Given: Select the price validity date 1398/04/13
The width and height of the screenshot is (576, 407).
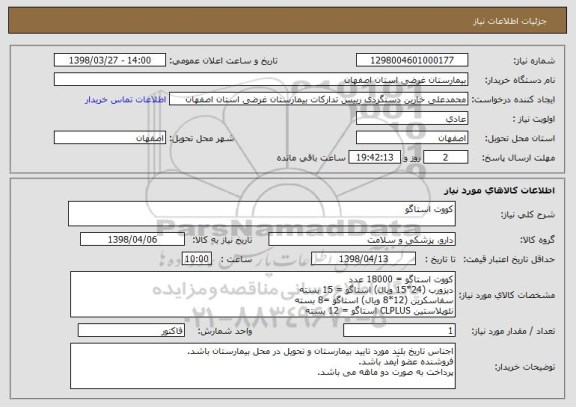Looking at the screenshot, I should (x=363, y=259).
